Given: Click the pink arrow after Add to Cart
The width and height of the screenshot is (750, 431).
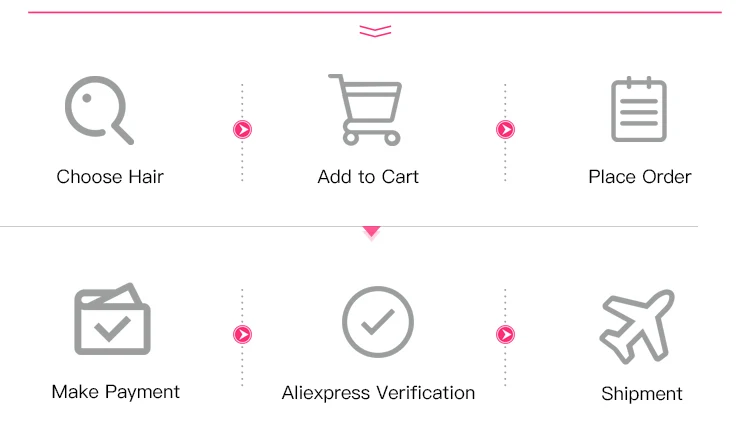Looking at the screenshot, I should coord(505,129).
